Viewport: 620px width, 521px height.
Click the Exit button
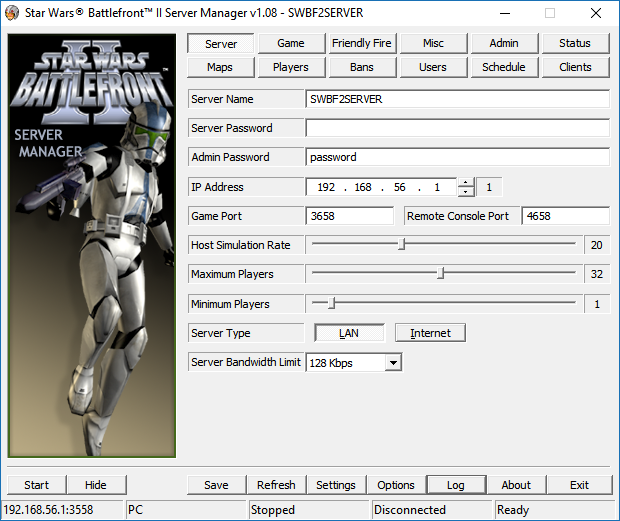point(580,485)
